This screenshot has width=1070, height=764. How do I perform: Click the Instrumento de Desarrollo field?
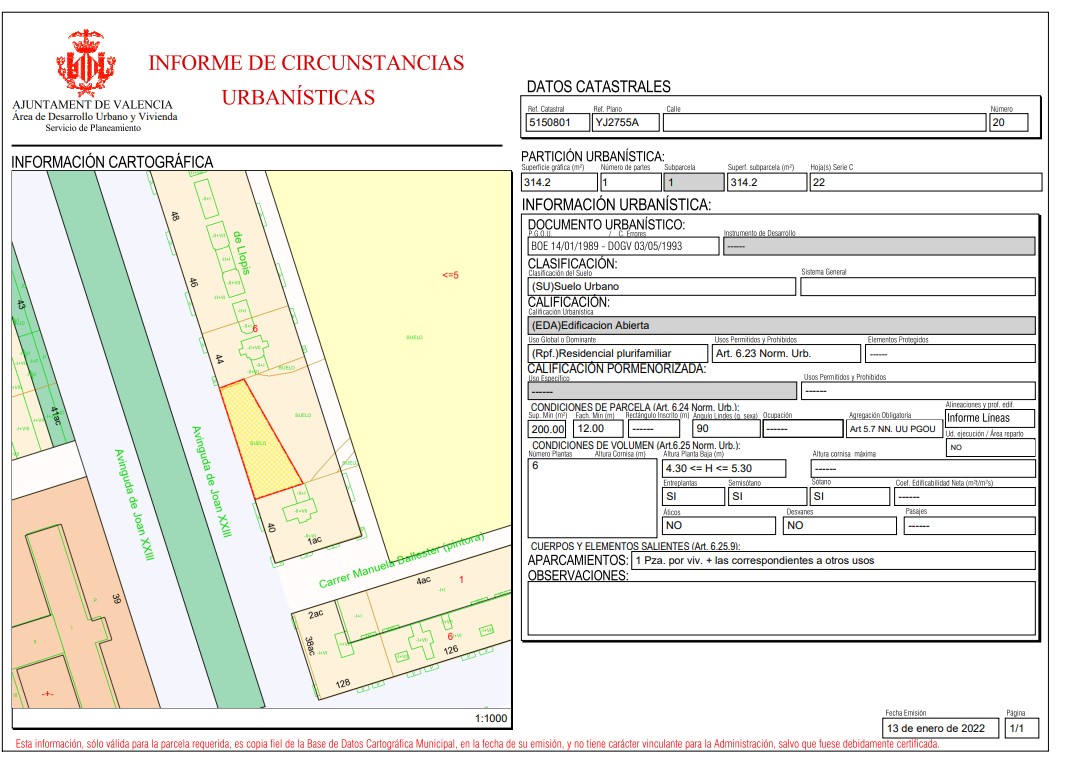pos(879,246)
